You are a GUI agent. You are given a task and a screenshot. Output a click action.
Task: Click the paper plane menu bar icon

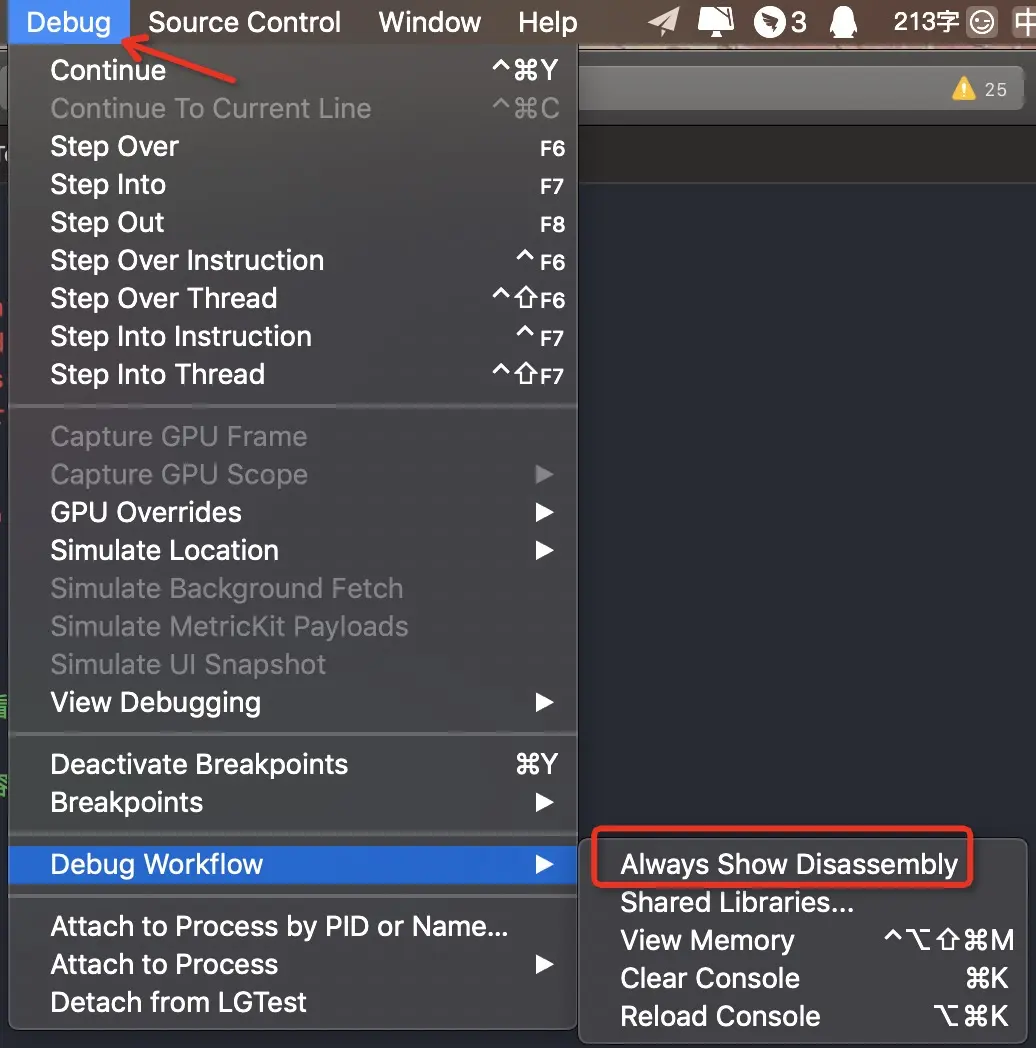[663, 22]
